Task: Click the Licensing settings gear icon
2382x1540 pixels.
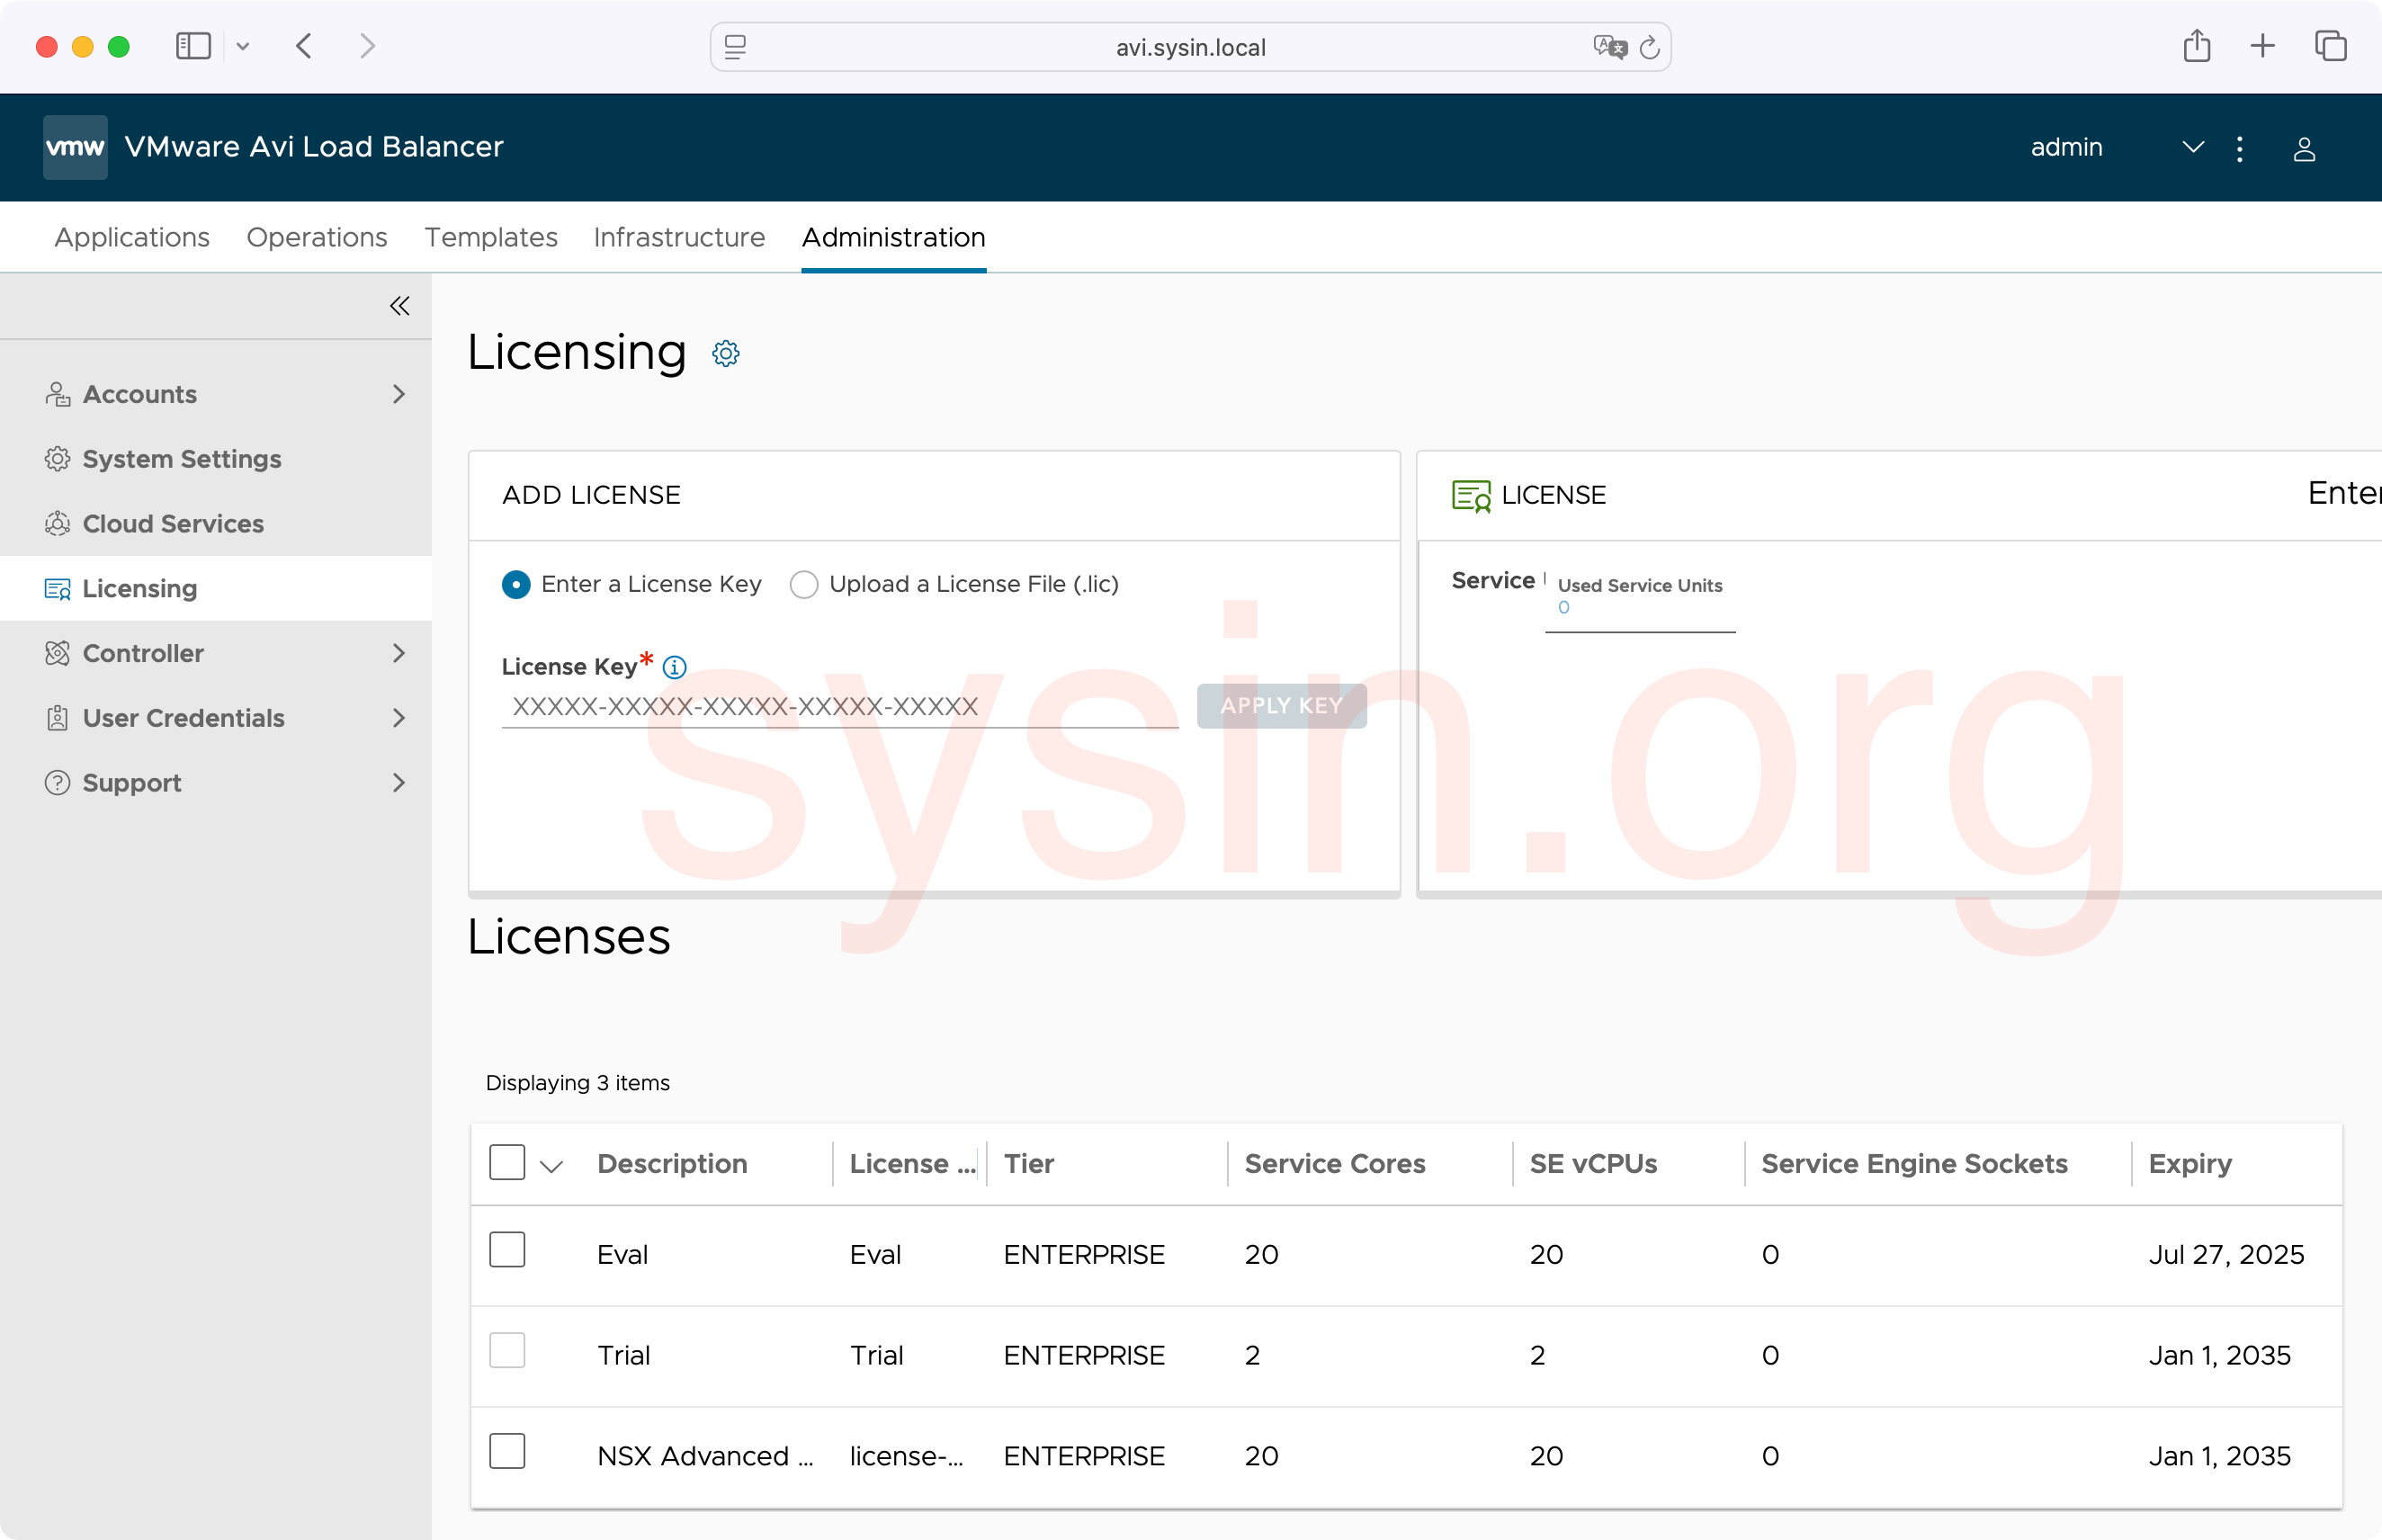Action: [725, 354]
